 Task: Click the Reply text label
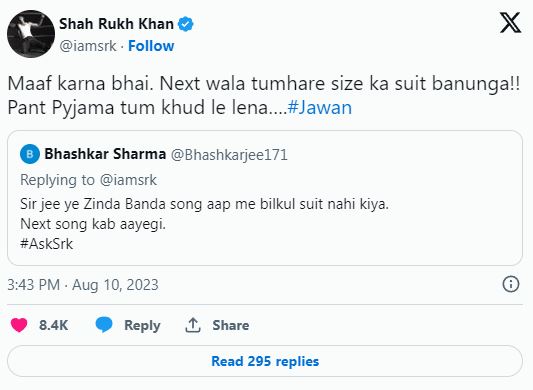(x=142, y=325)
